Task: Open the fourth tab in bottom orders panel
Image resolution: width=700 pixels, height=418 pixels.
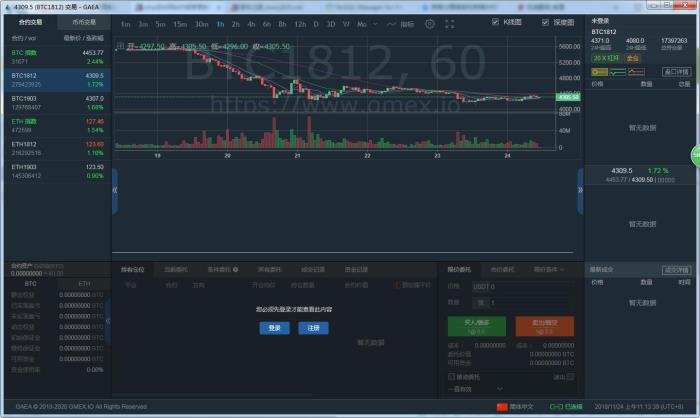Action: pyautogui.click(x=269, y=269)
